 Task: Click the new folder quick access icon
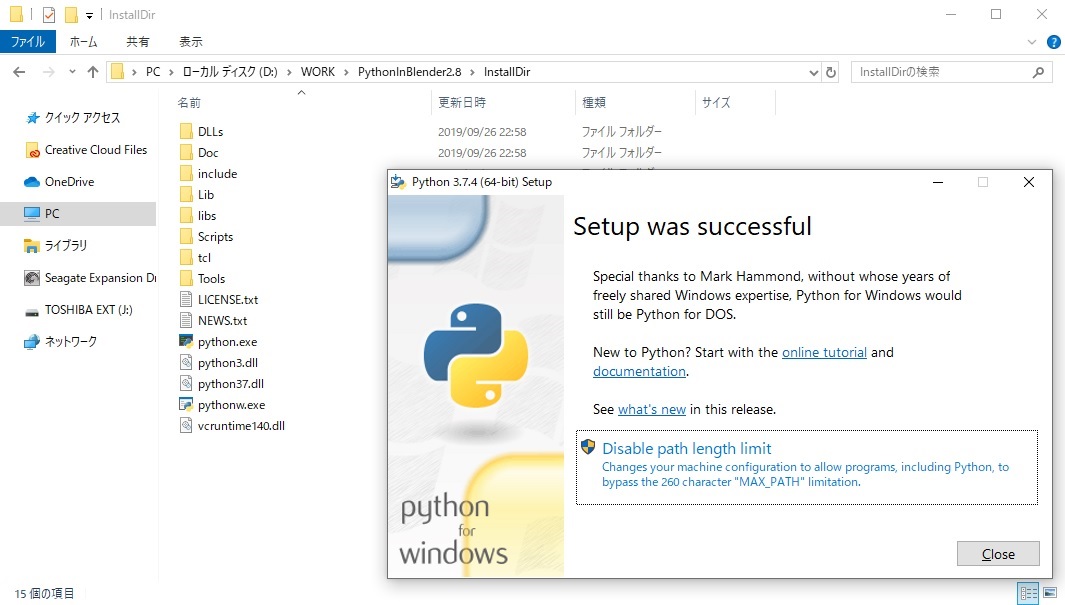71,14
